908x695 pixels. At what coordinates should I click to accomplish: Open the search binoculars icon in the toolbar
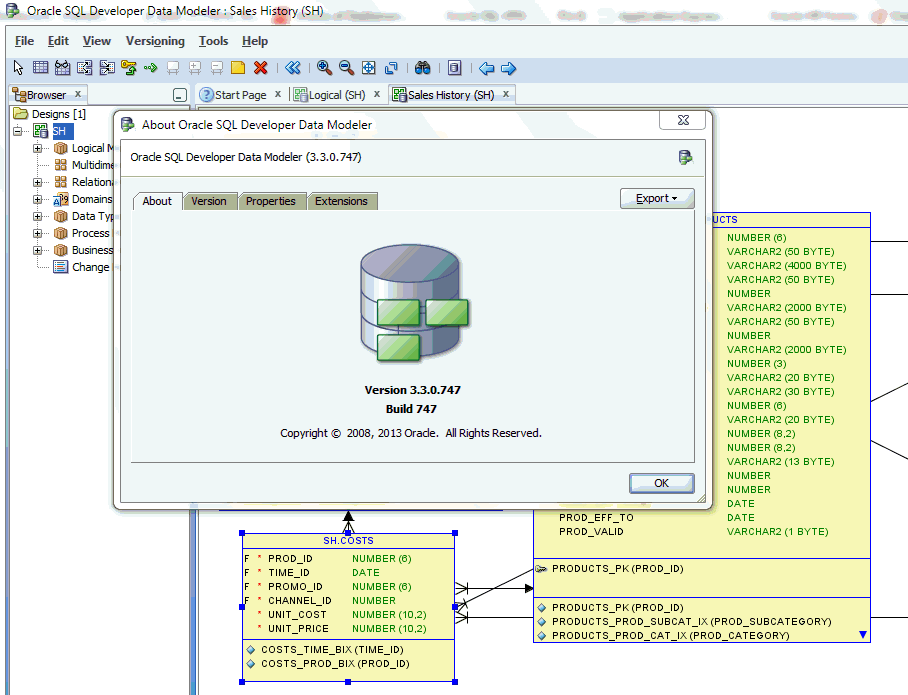423,67
